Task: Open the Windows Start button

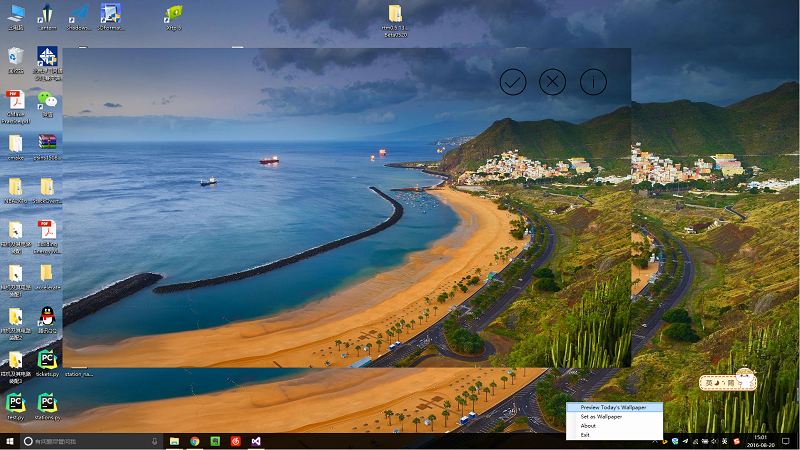Action: point(10,441)
